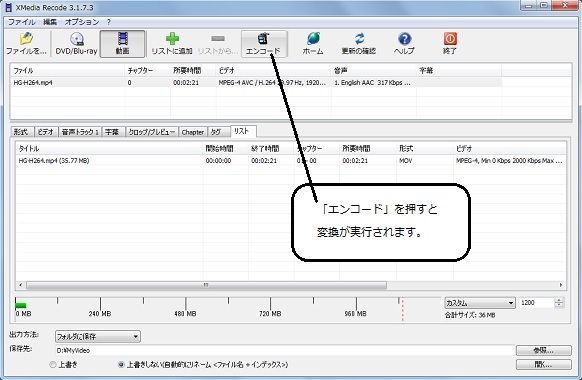Click the top list ビデオ column header
This screenshot has width=582, height=380.
pyautogui.click(x=274, y=71)
